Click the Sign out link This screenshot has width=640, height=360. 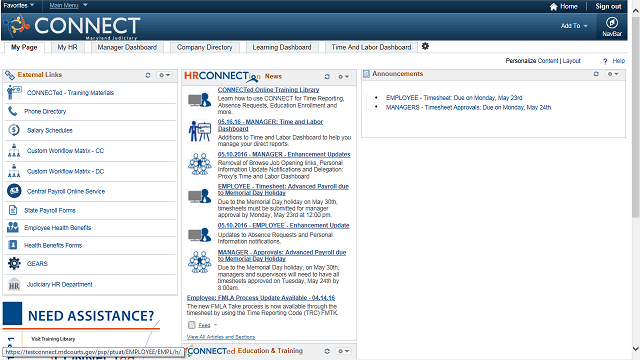click(x=608, y=7)
